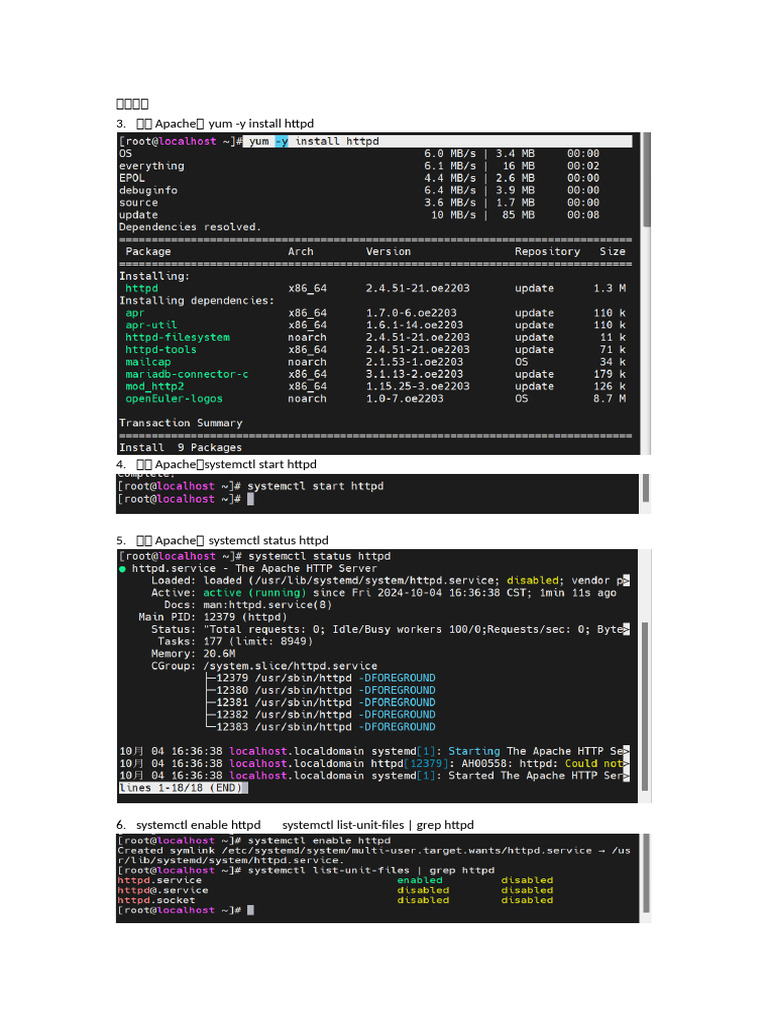
Task: Click the 'everything' repository line
Action: [359, 166]
